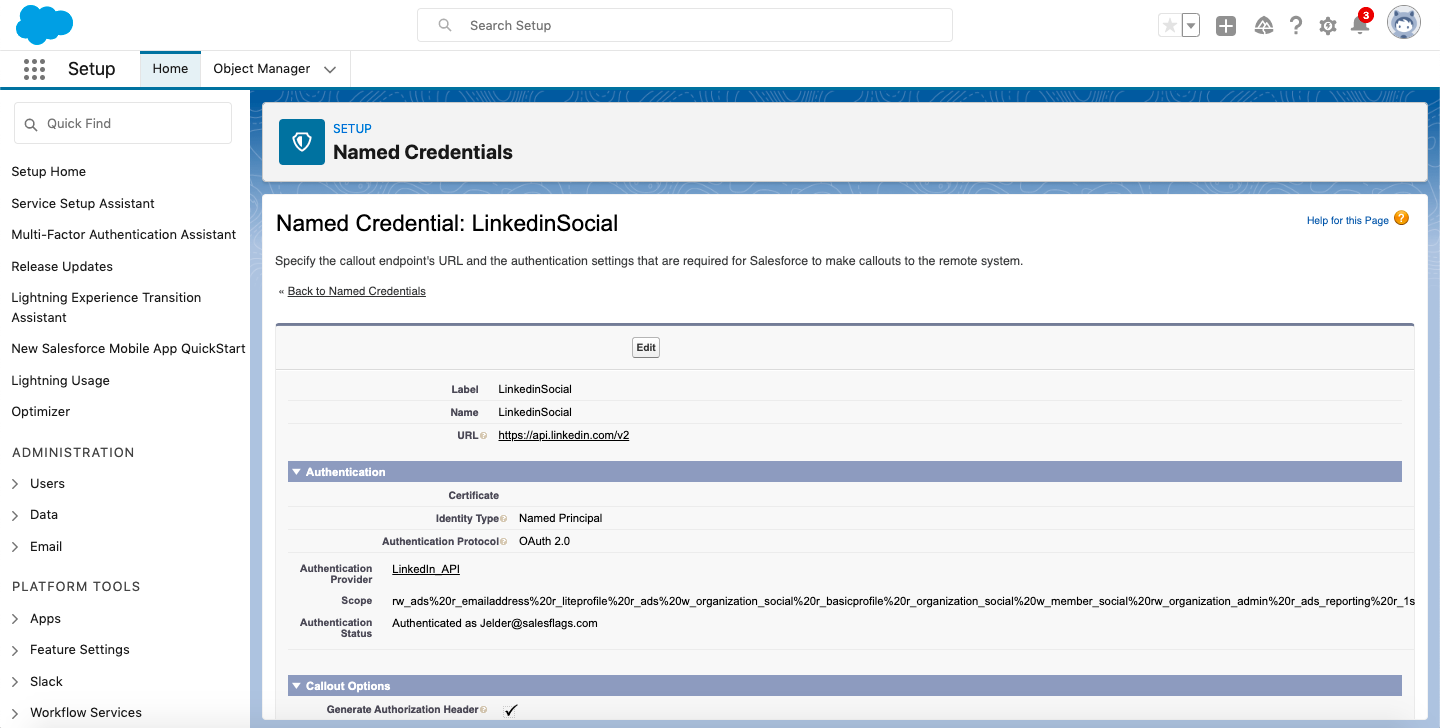Open the user avatar profile menu

click(1404, 24)
